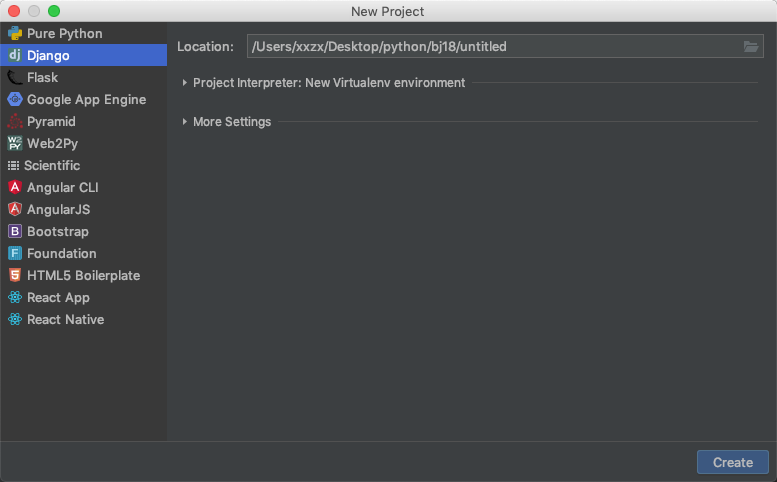Select Scientific project type
The image size is (777, 482).
[x=53, y=166]
